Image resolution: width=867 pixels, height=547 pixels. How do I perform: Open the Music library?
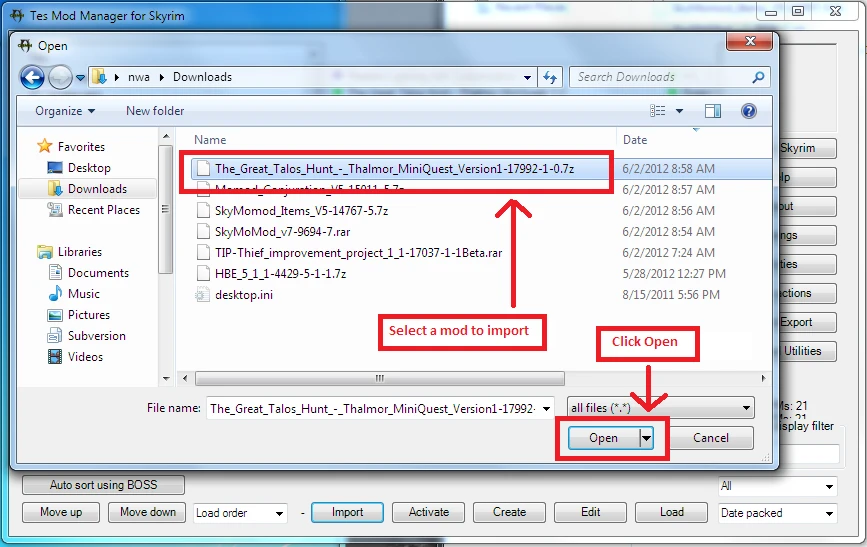83,294
